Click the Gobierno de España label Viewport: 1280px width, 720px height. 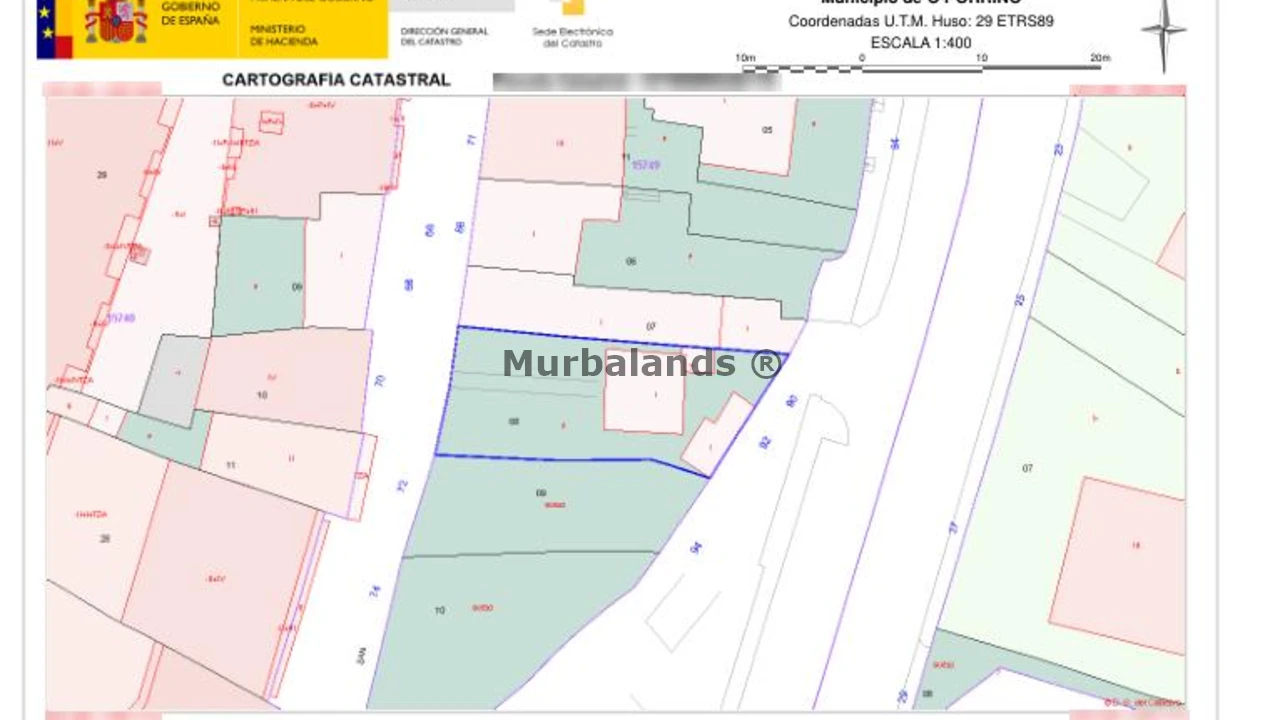coord(190,14)
